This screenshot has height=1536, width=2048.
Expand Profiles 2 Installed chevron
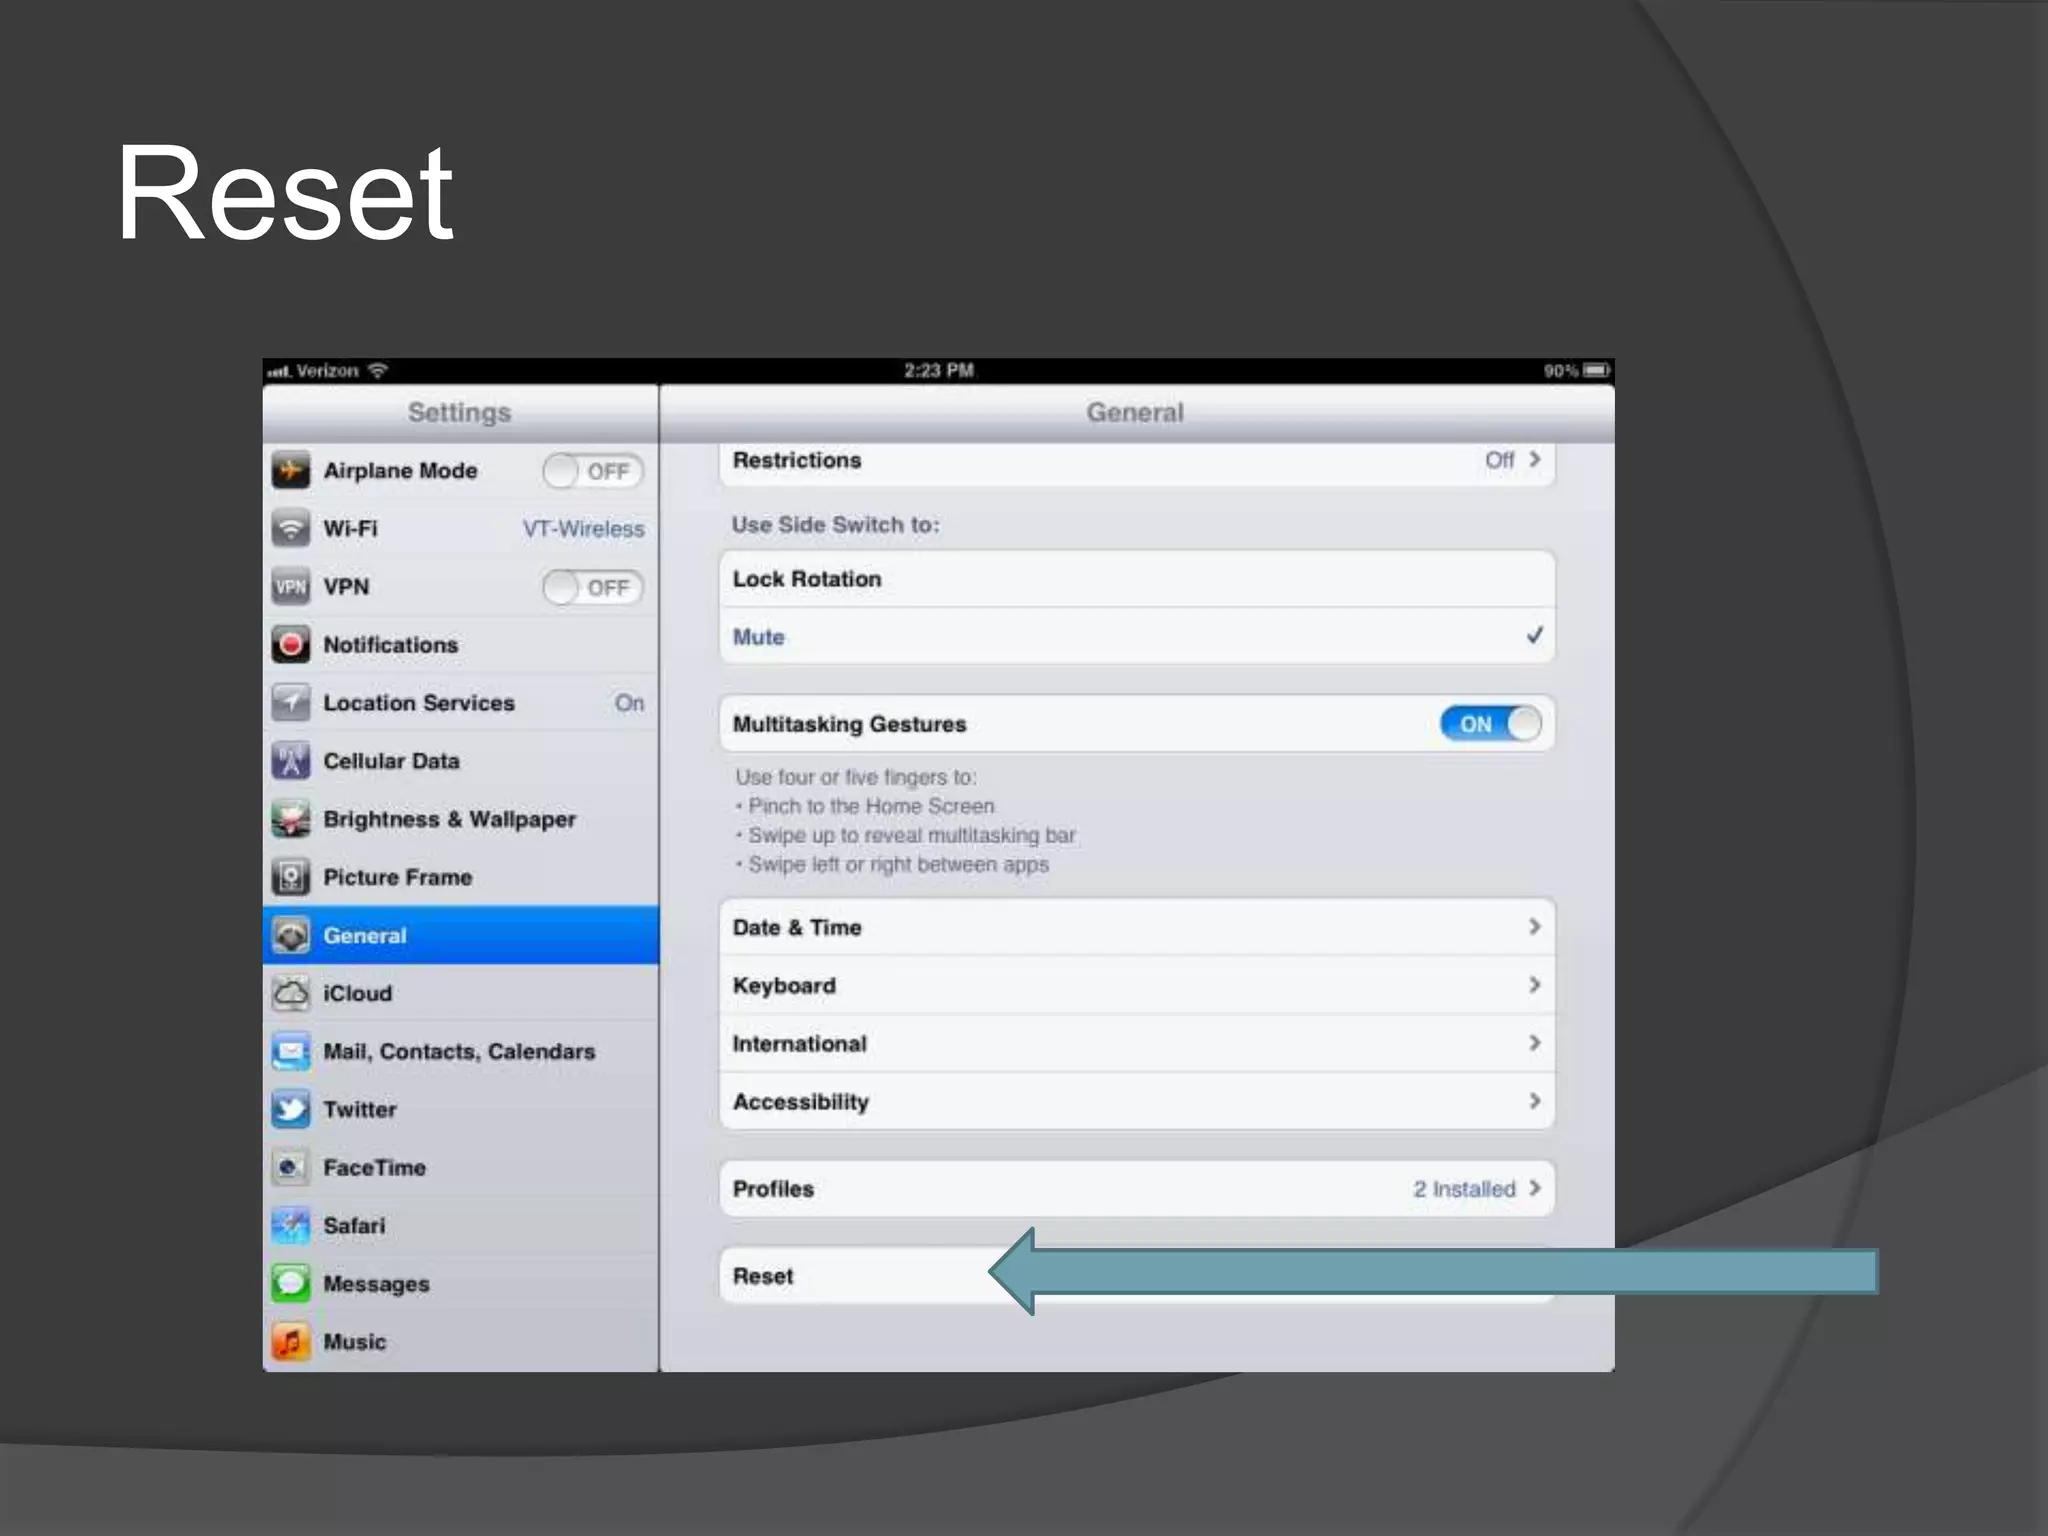1534,1188
